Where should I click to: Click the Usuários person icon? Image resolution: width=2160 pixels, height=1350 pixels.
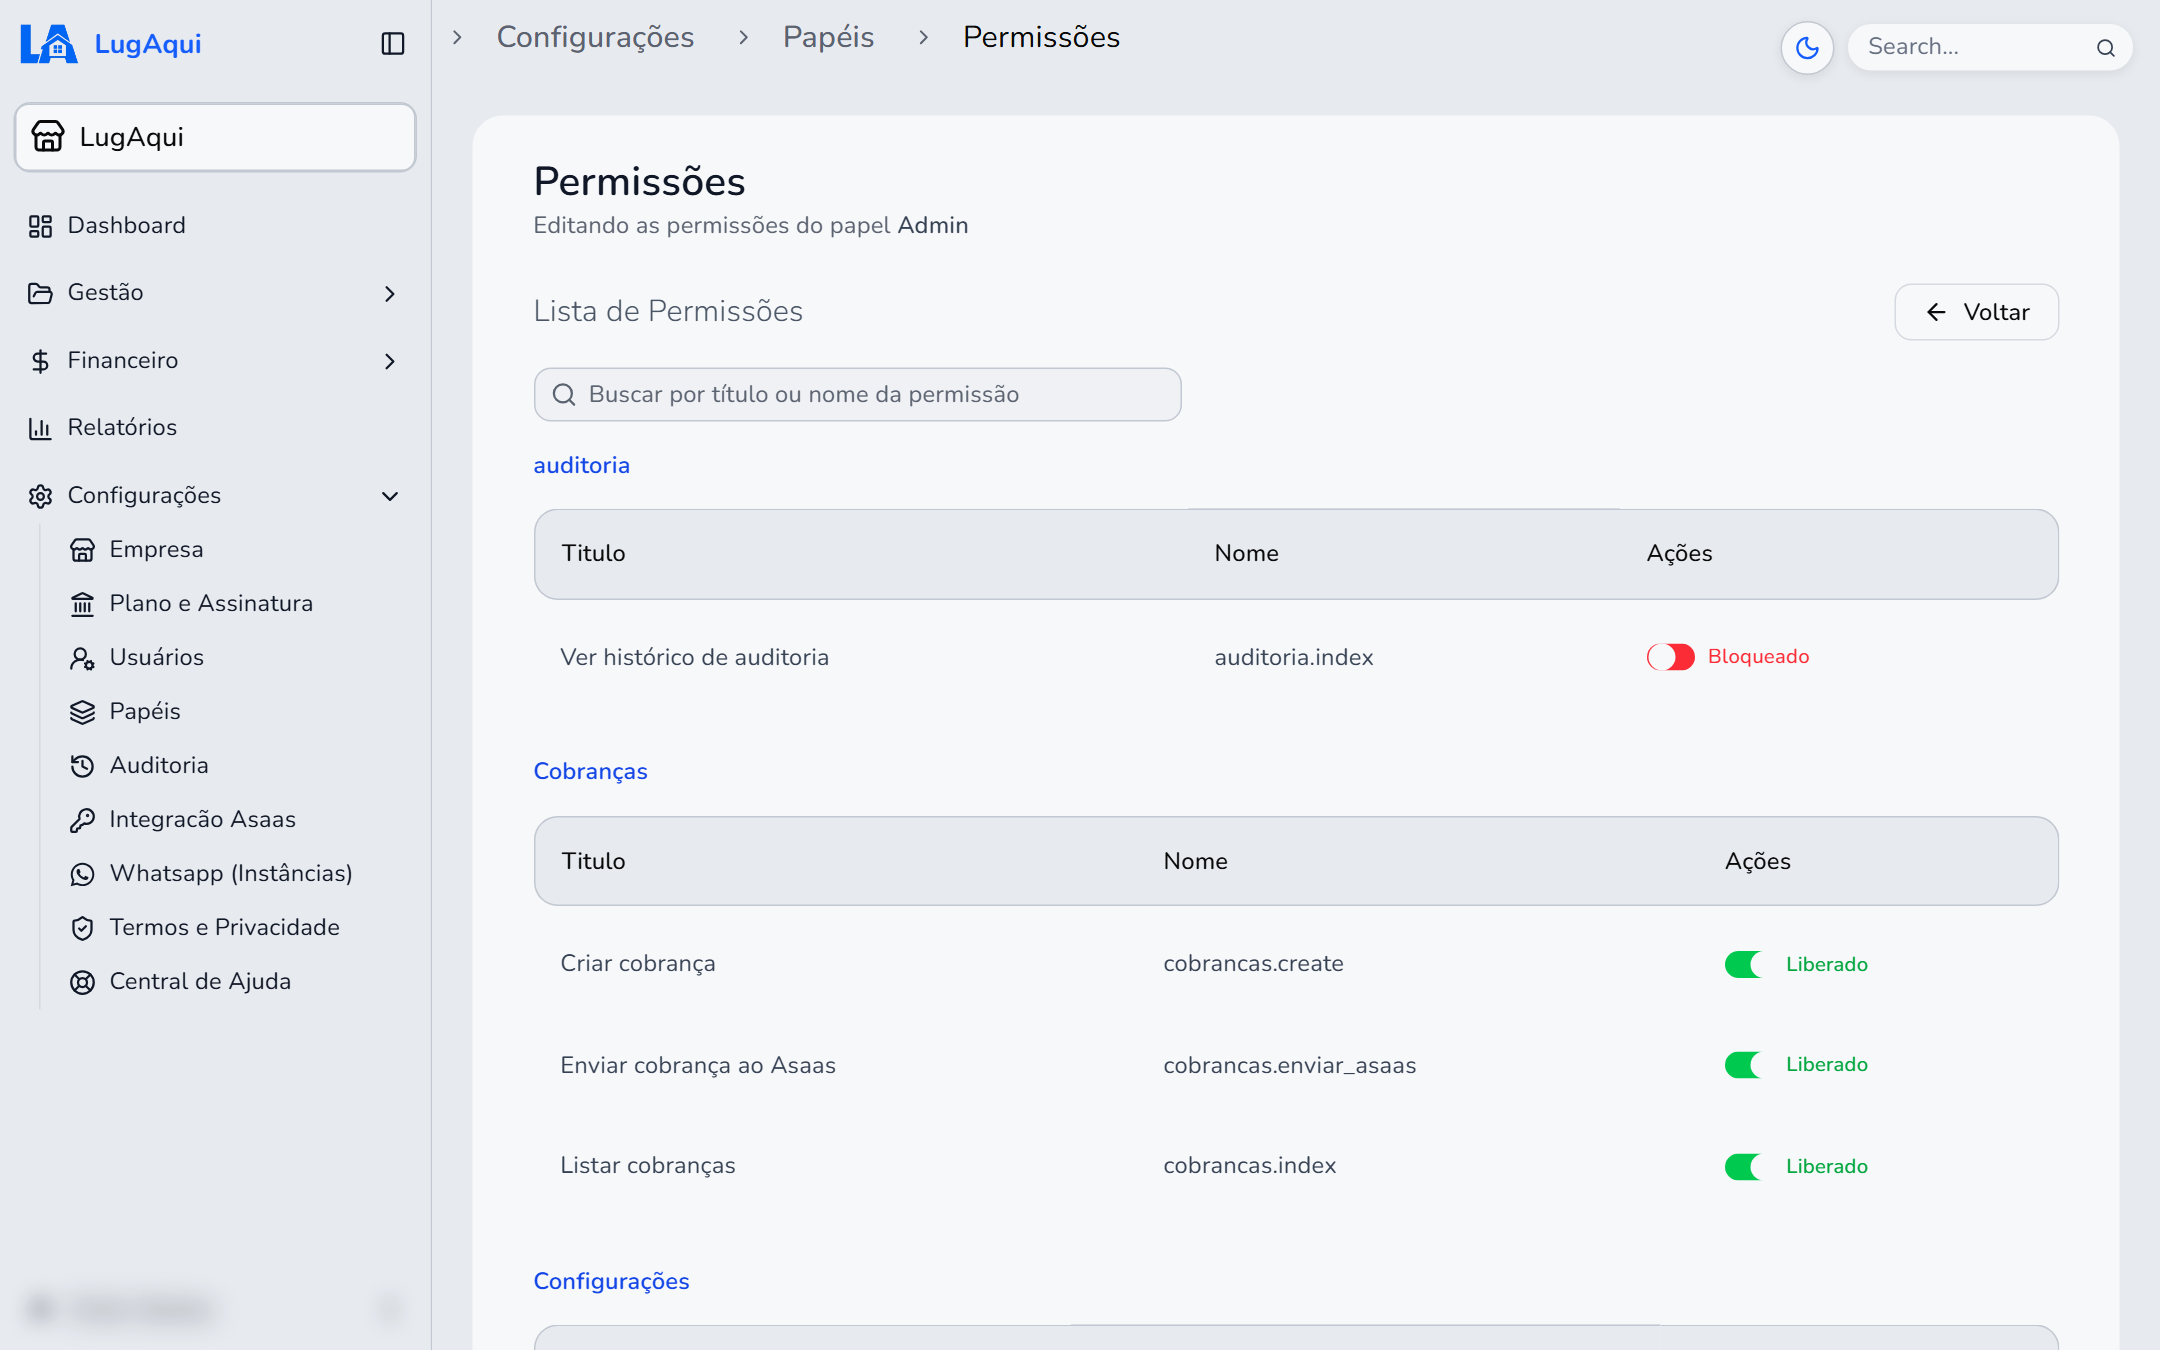point(82,658)
